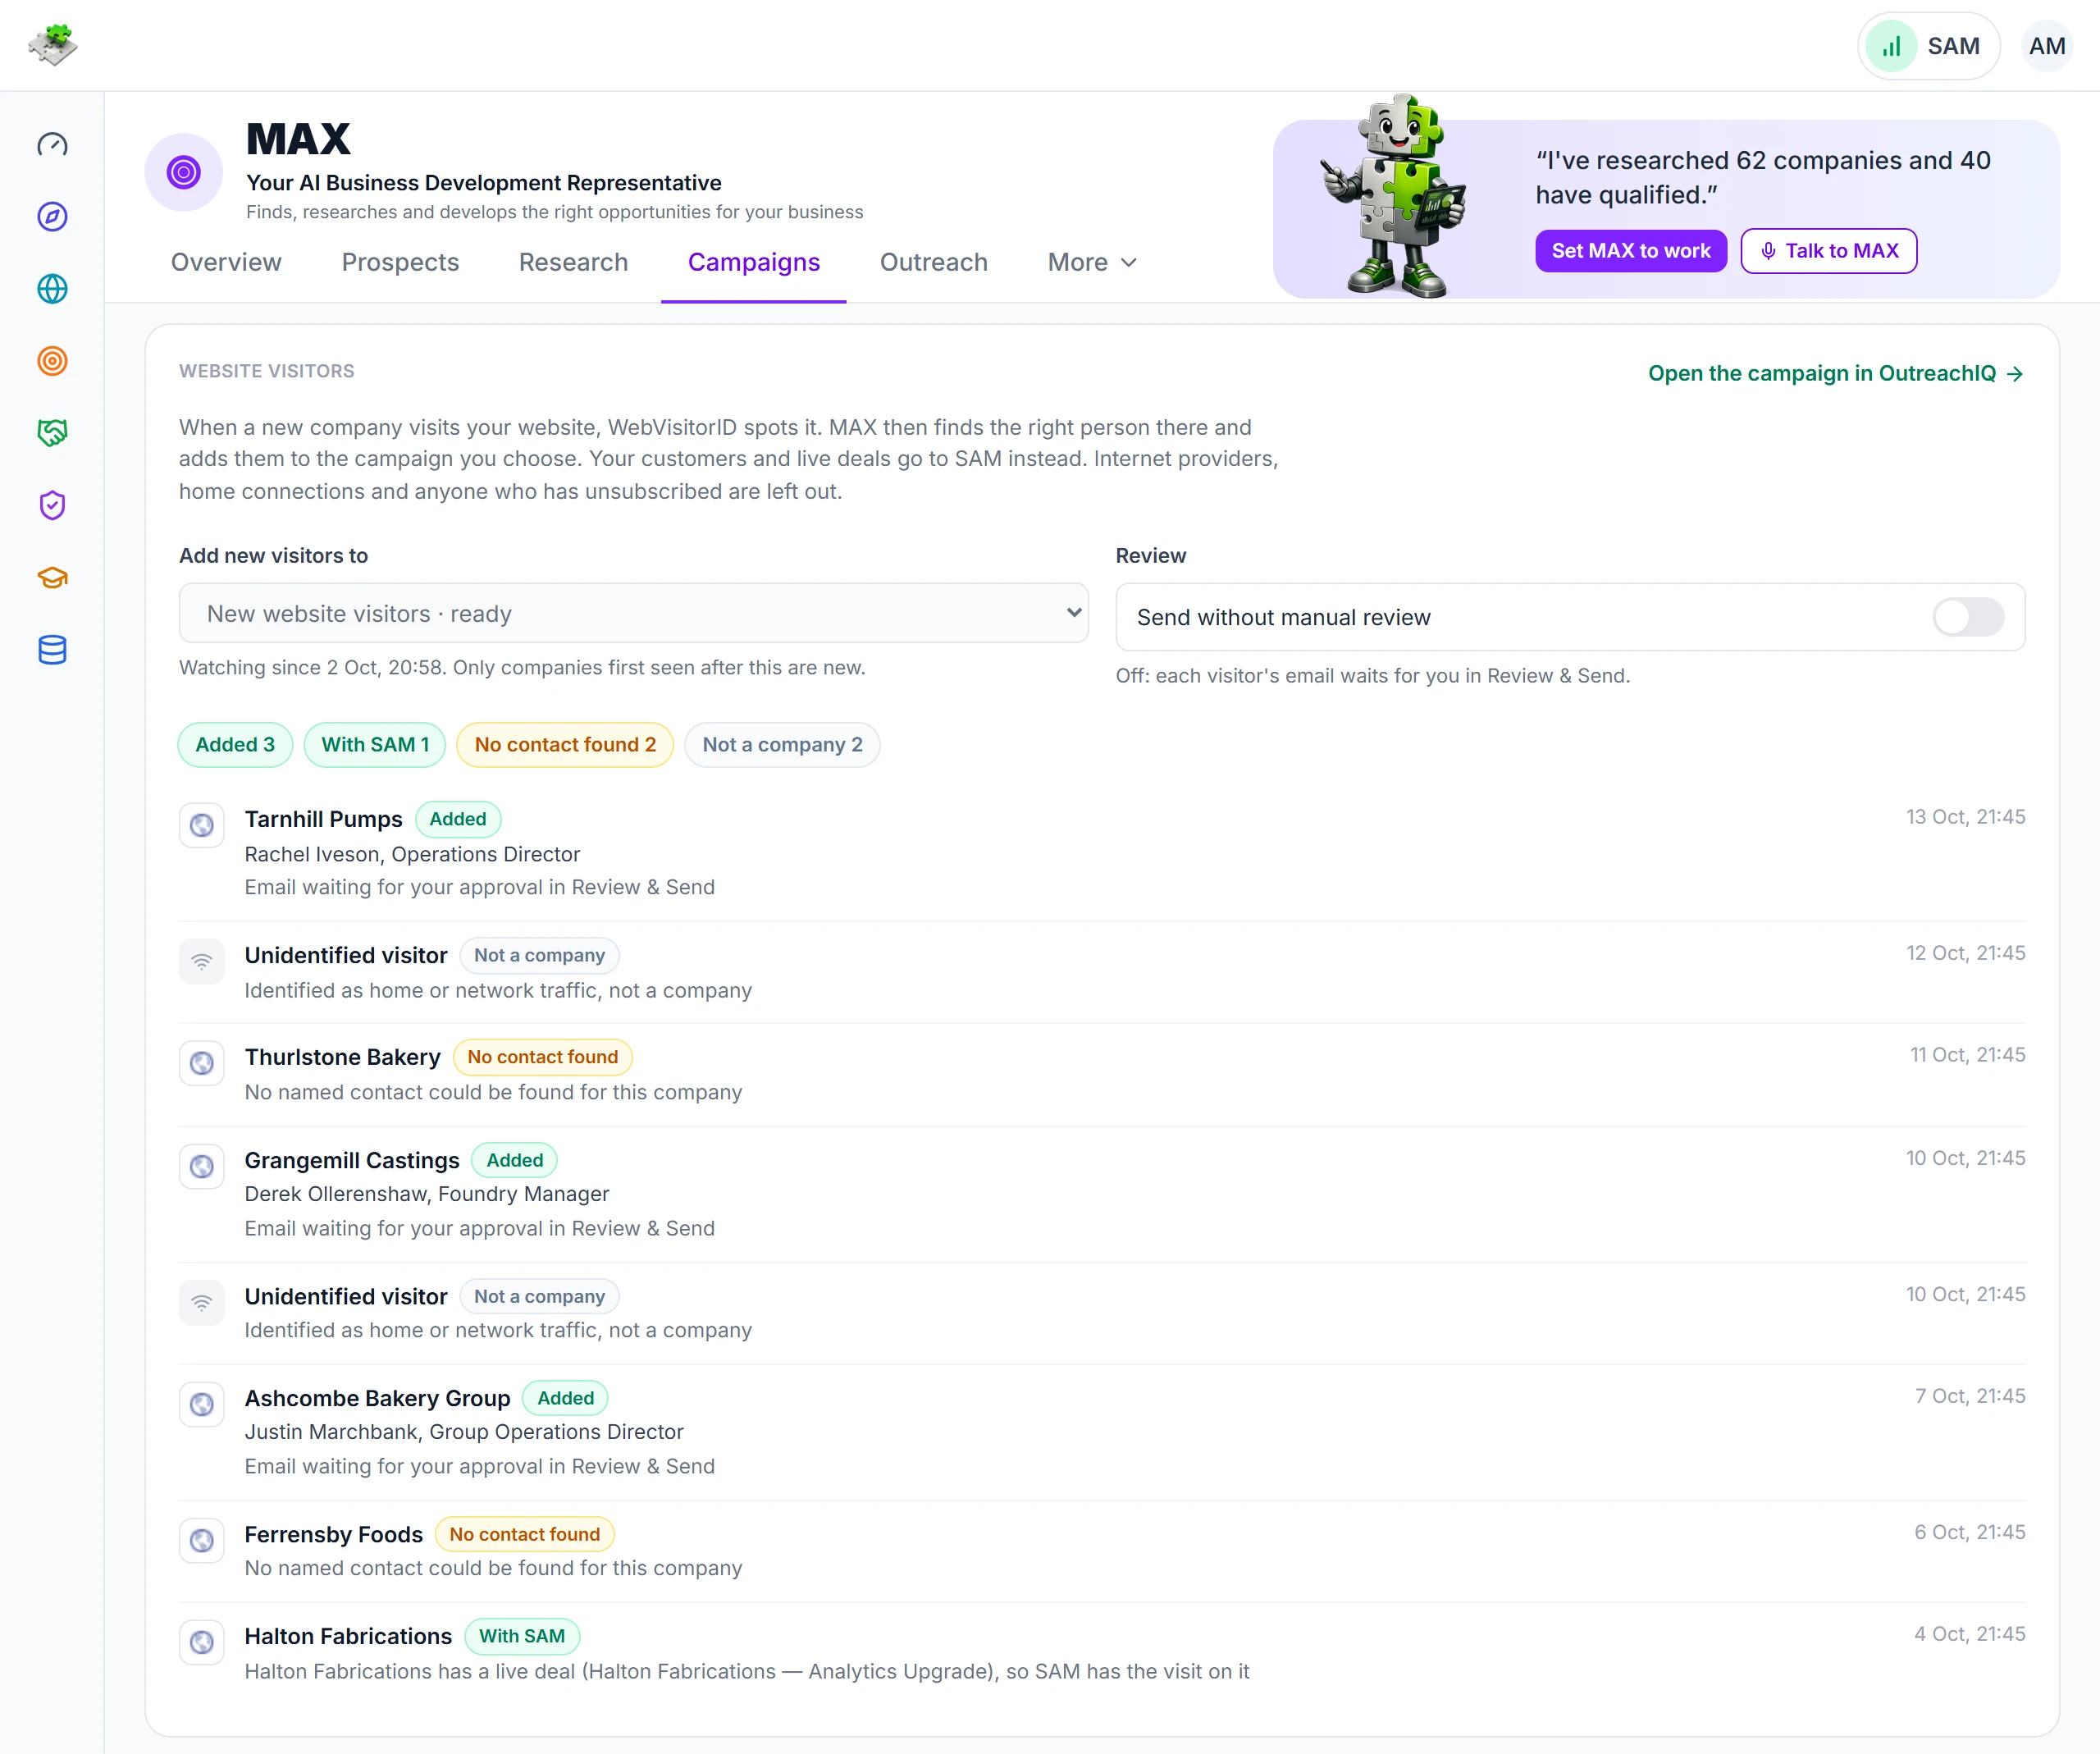Click the With SAM badge on Halton Fabrications
This screenshot has width=2100, height=1754.
(522, 1636)
